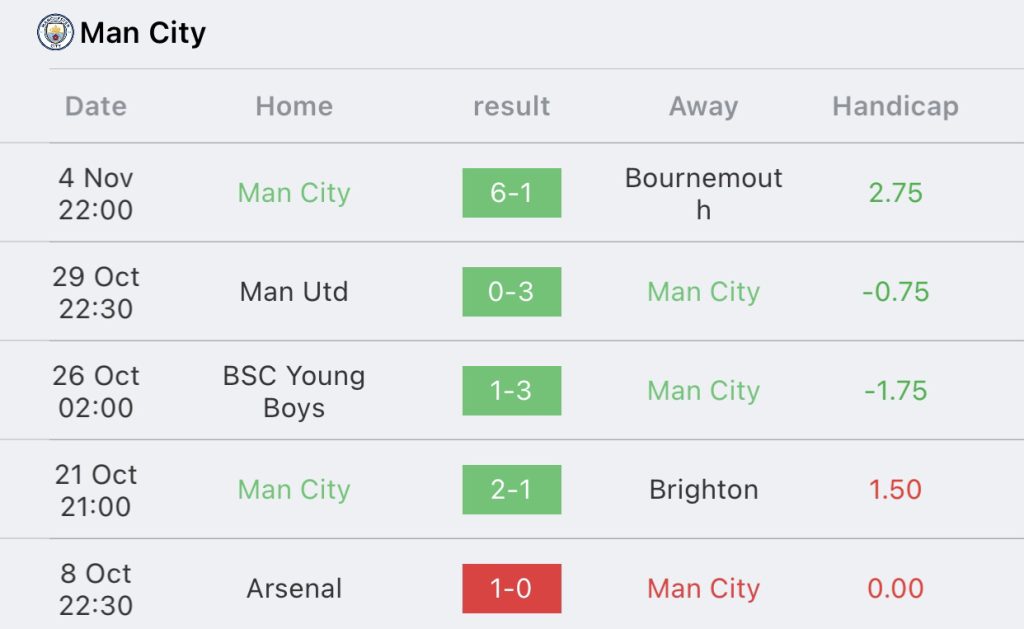Select the Home column header

294,106
